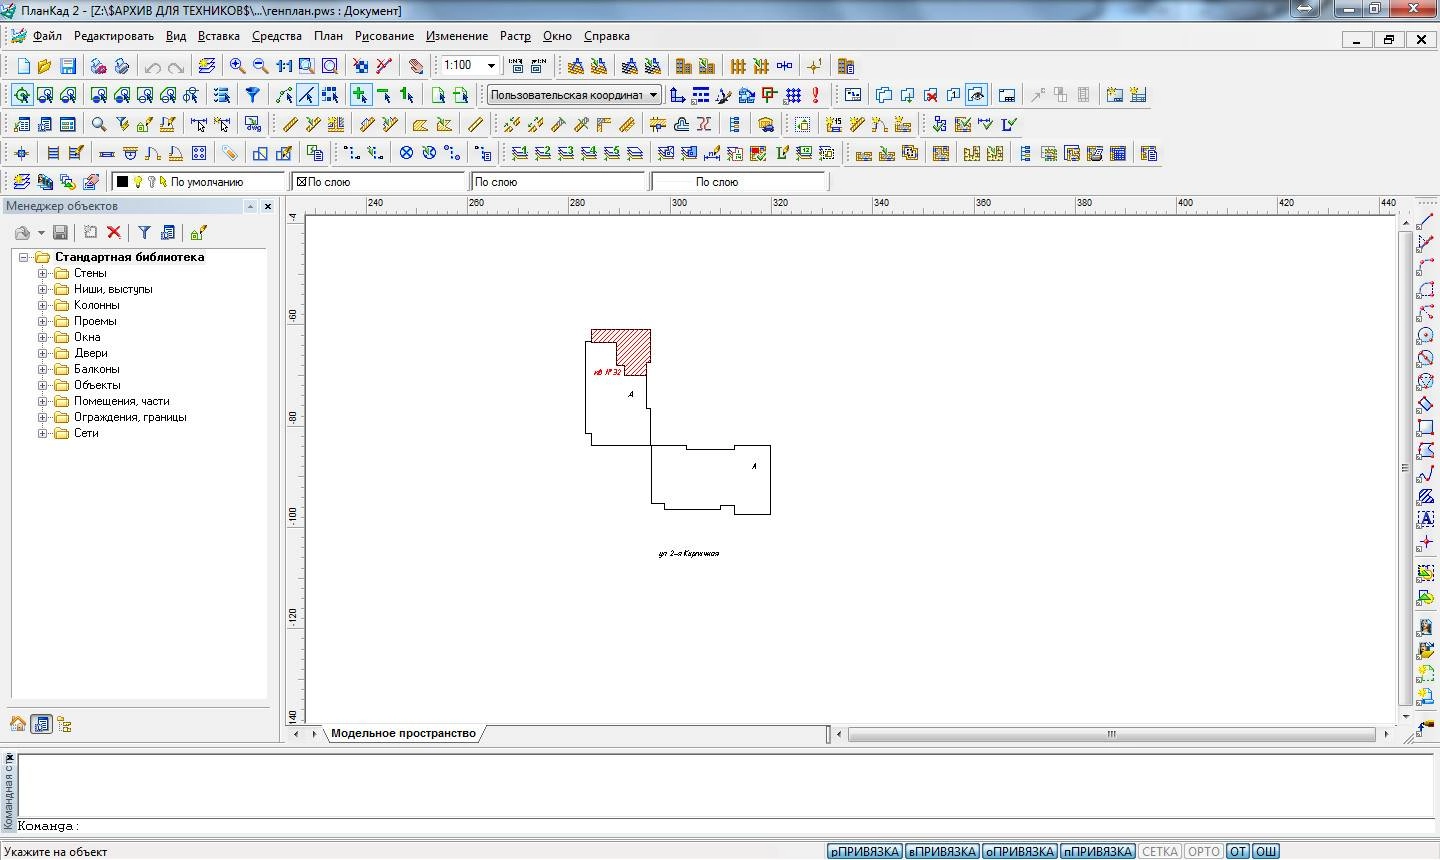The image size is (1440, 860).
Task: Select the Помещения, части folder
Action: click(122, 401)
